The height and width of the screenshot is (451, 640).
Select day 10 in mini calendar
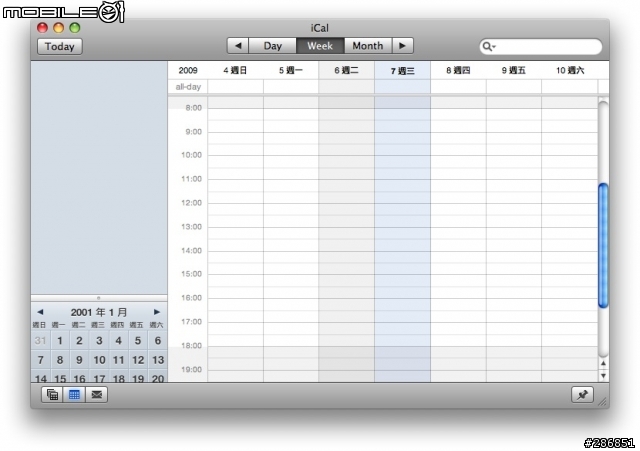99,360
